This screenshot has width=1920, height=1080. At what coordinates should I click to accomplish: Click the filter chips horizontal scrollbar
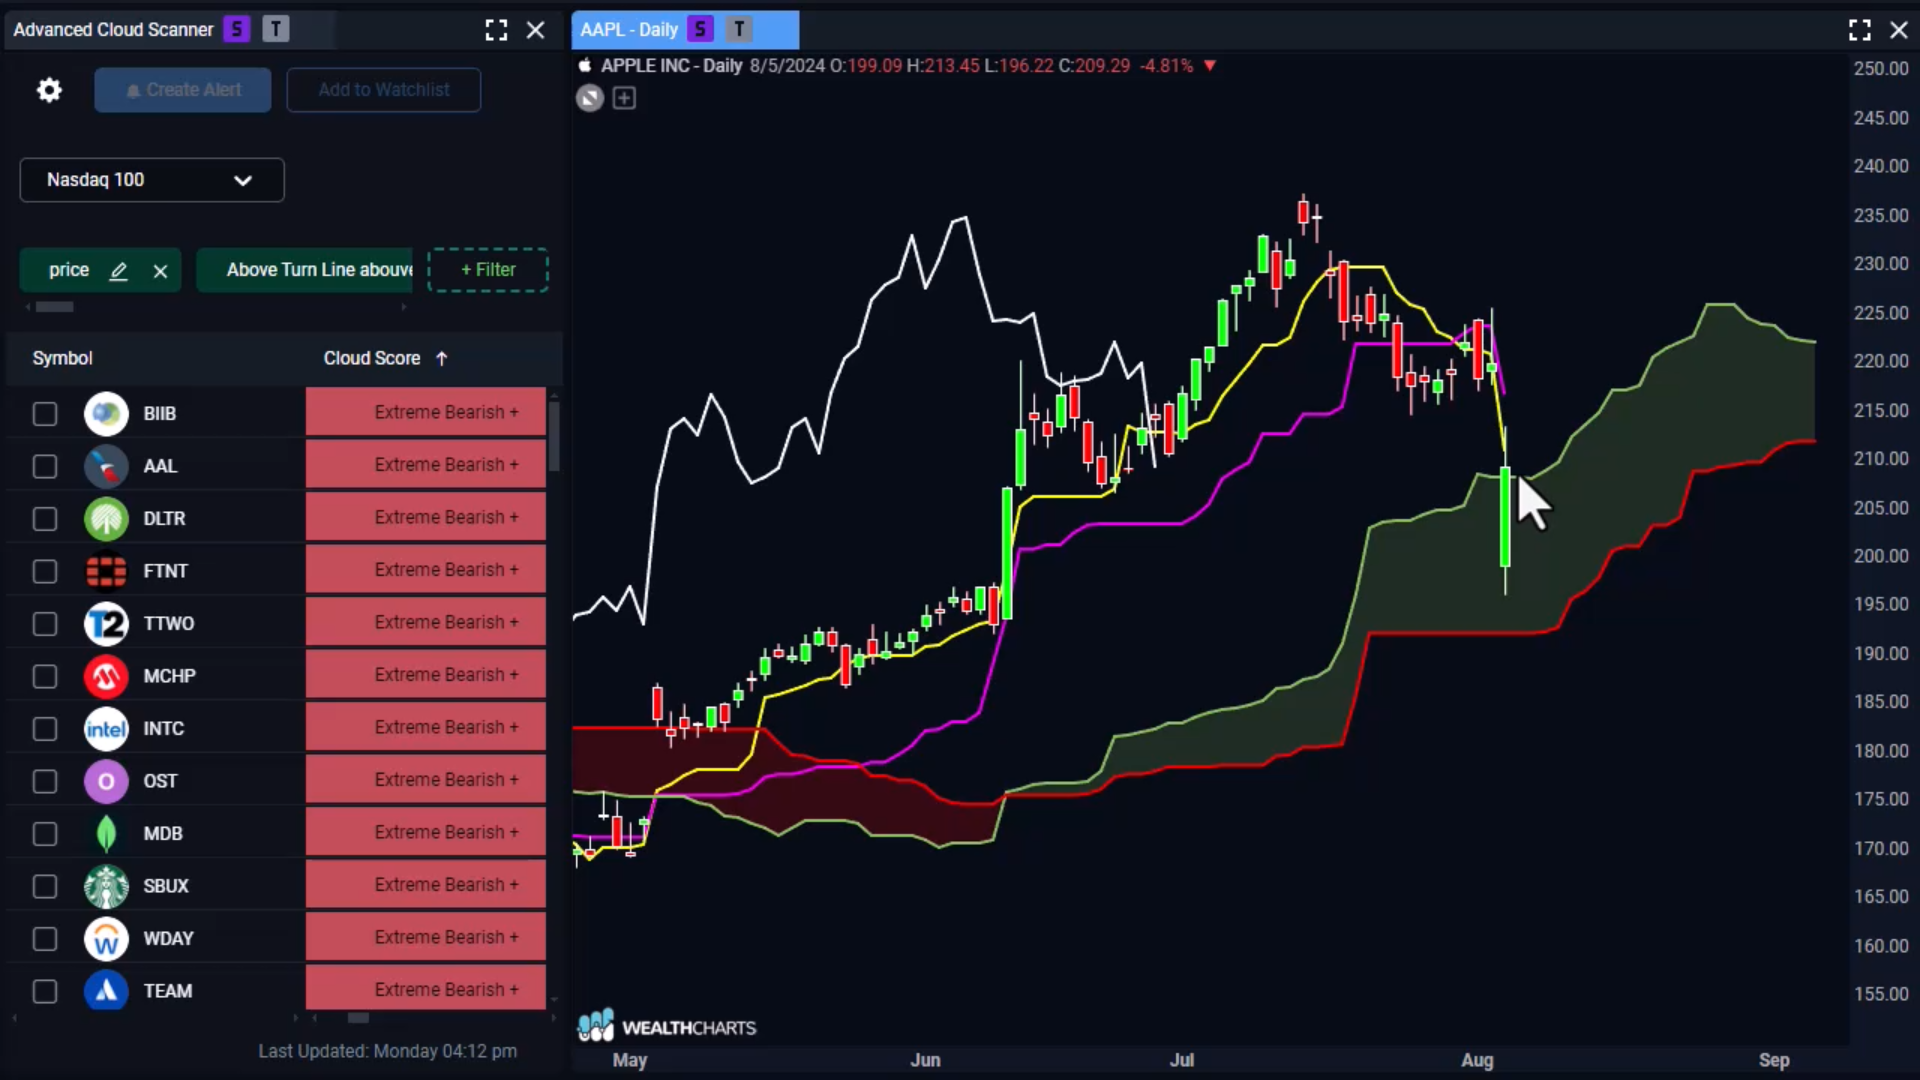tap(55, 307)
